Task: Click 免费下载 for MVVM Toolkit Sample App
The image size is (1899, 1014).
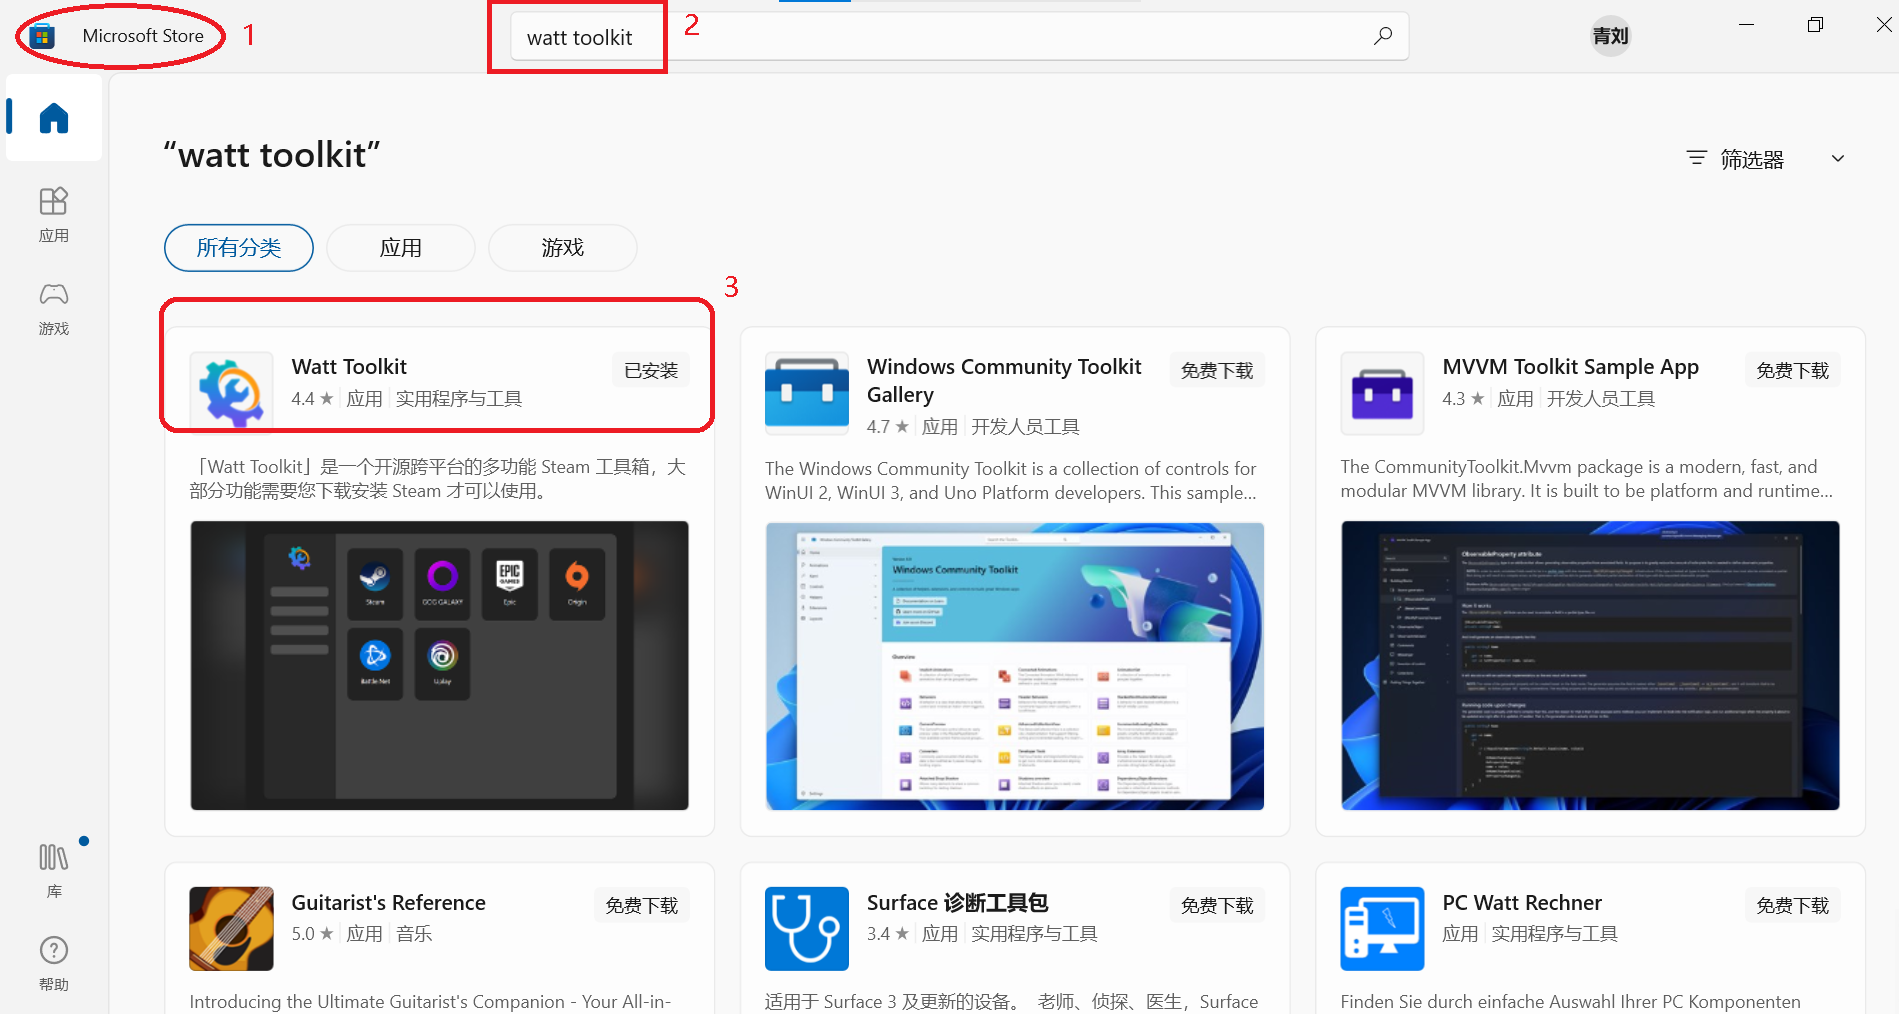Action: 1793,371
